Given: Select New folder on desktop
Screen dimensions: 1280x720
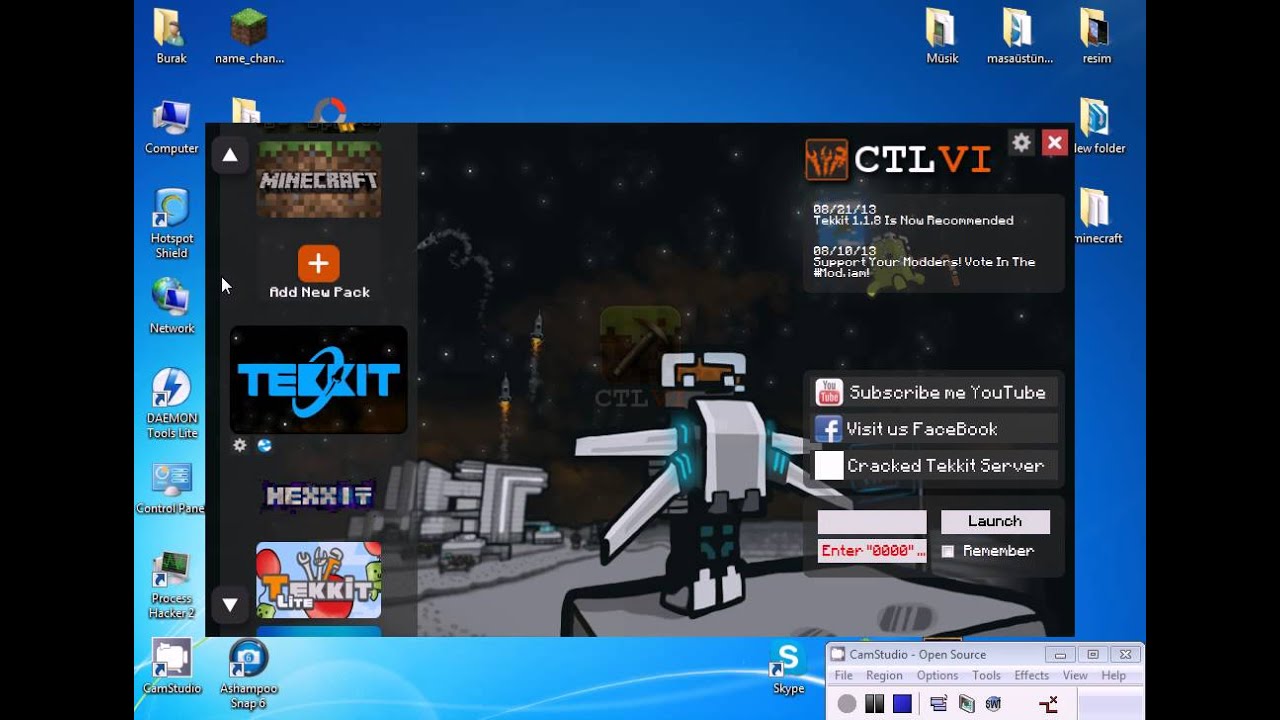Looking at the screenshot, I should click(1098, 126).
